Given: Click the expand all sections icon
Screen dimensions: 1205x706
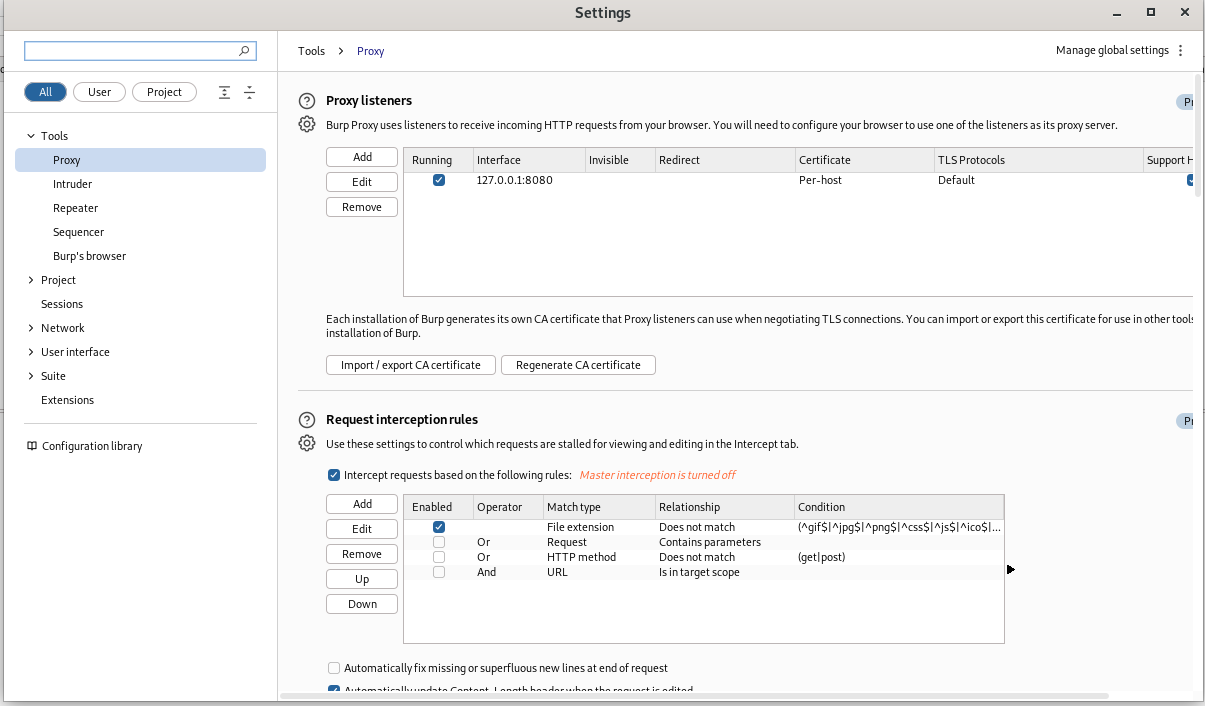Looking at the screenshot, I should [224, 92].
